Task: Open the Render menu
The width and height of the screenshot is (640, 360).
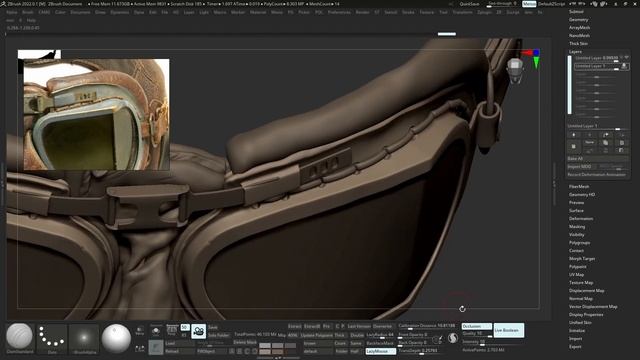Action: (362, 12)
